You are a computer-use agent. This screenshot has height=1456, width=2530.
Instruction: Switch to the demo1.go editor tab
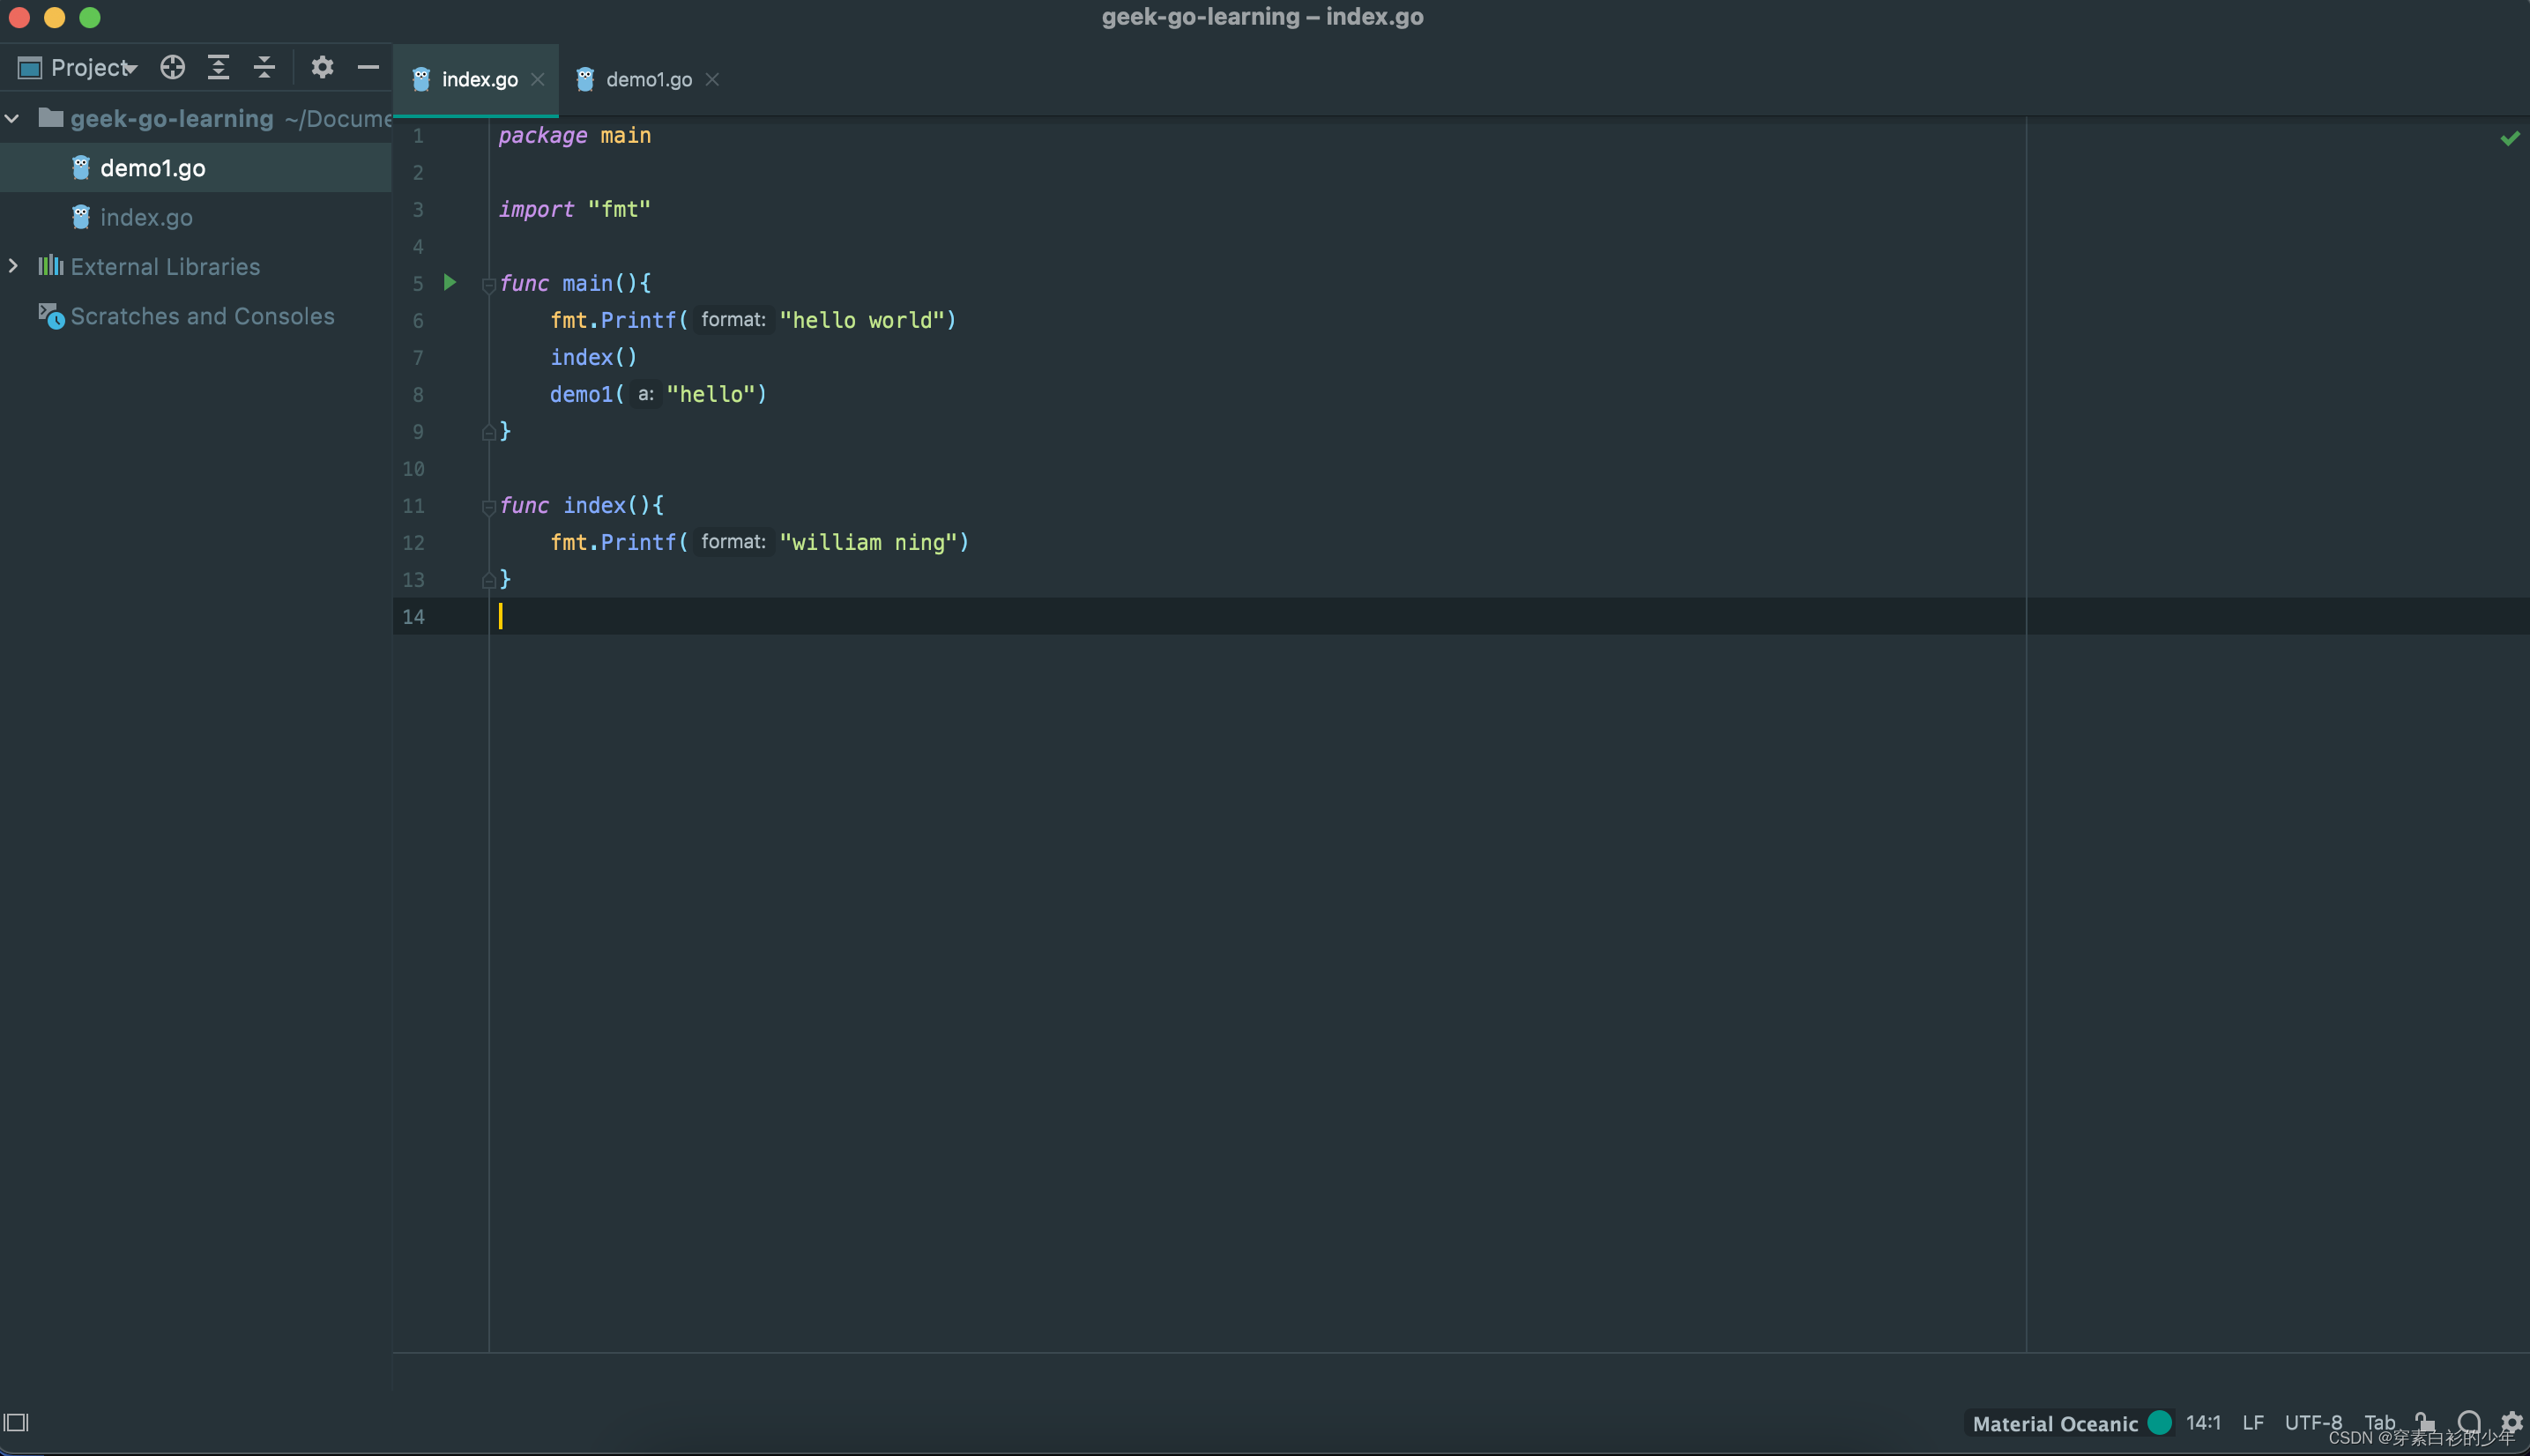point(648,79)
